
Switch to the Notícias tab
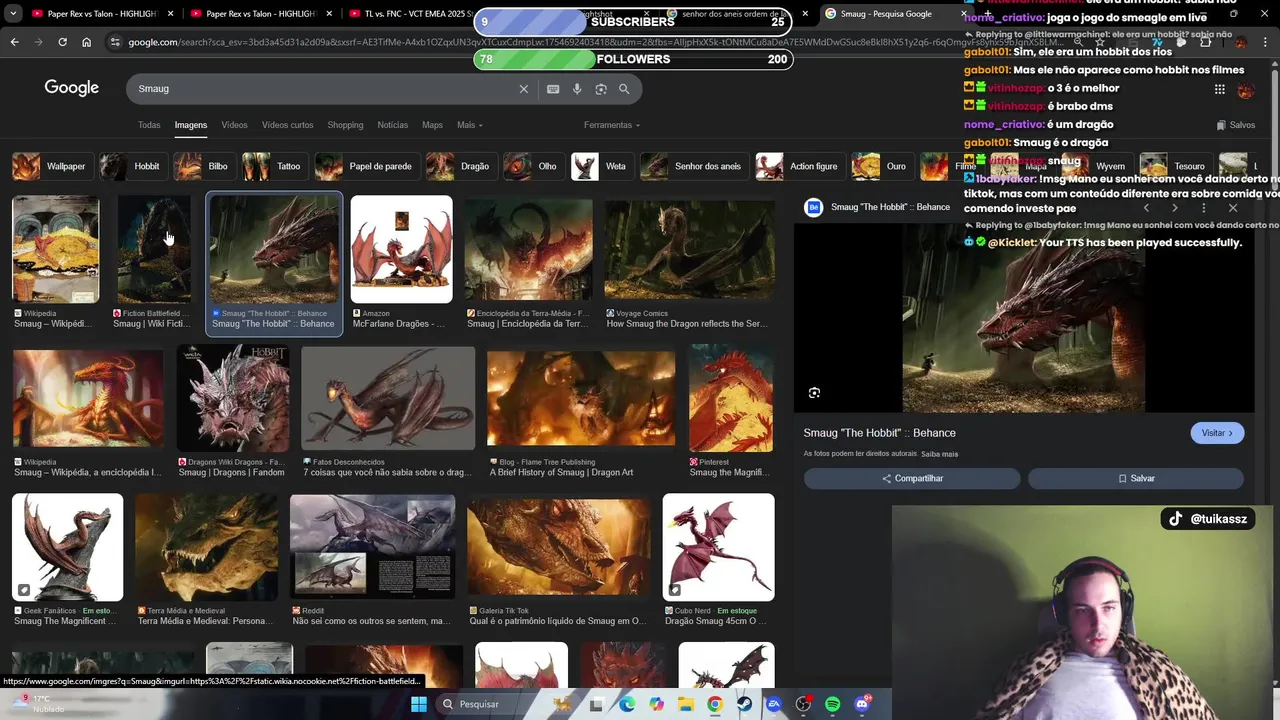[393, 125]
